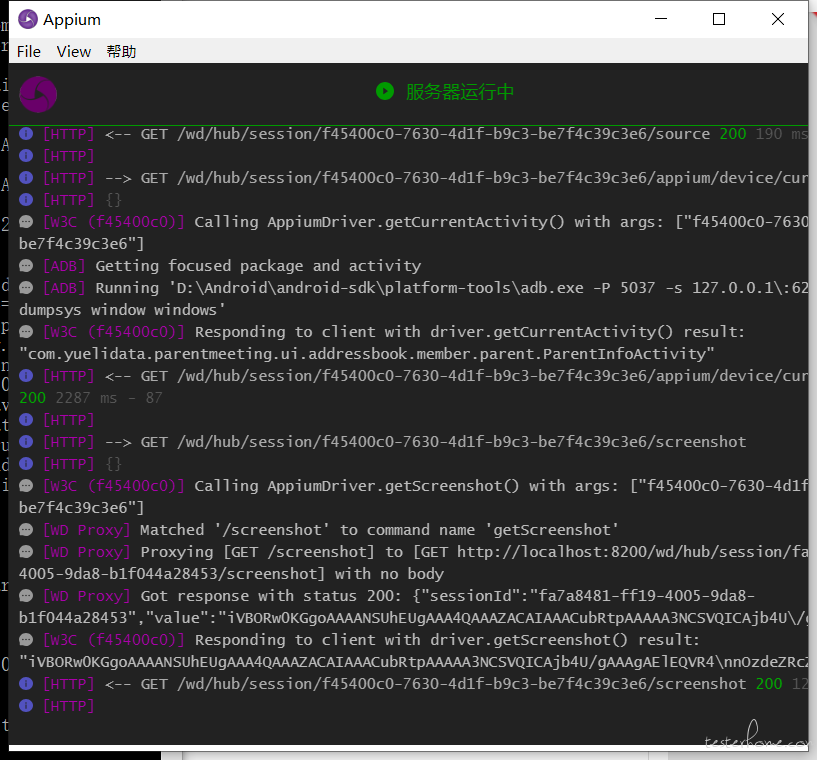Click the 'driver.getCurrentActivity() result:' log text
The height and width of the screenshot is (760, 817).
tap(588, 332)
